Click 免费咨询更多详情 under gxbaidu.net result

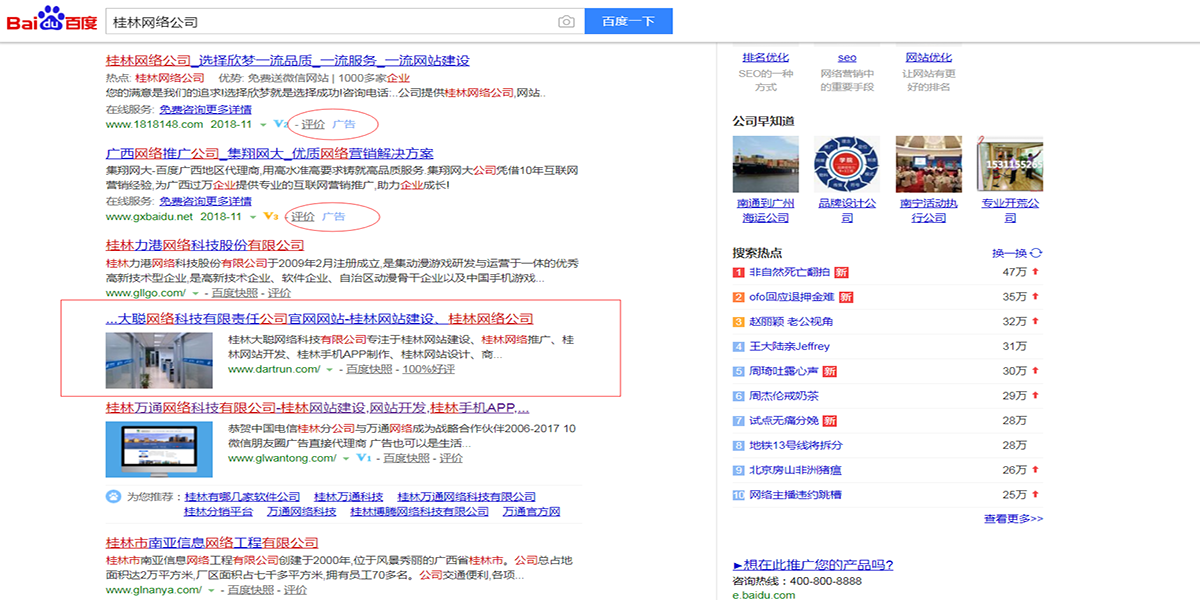(205, 200)
